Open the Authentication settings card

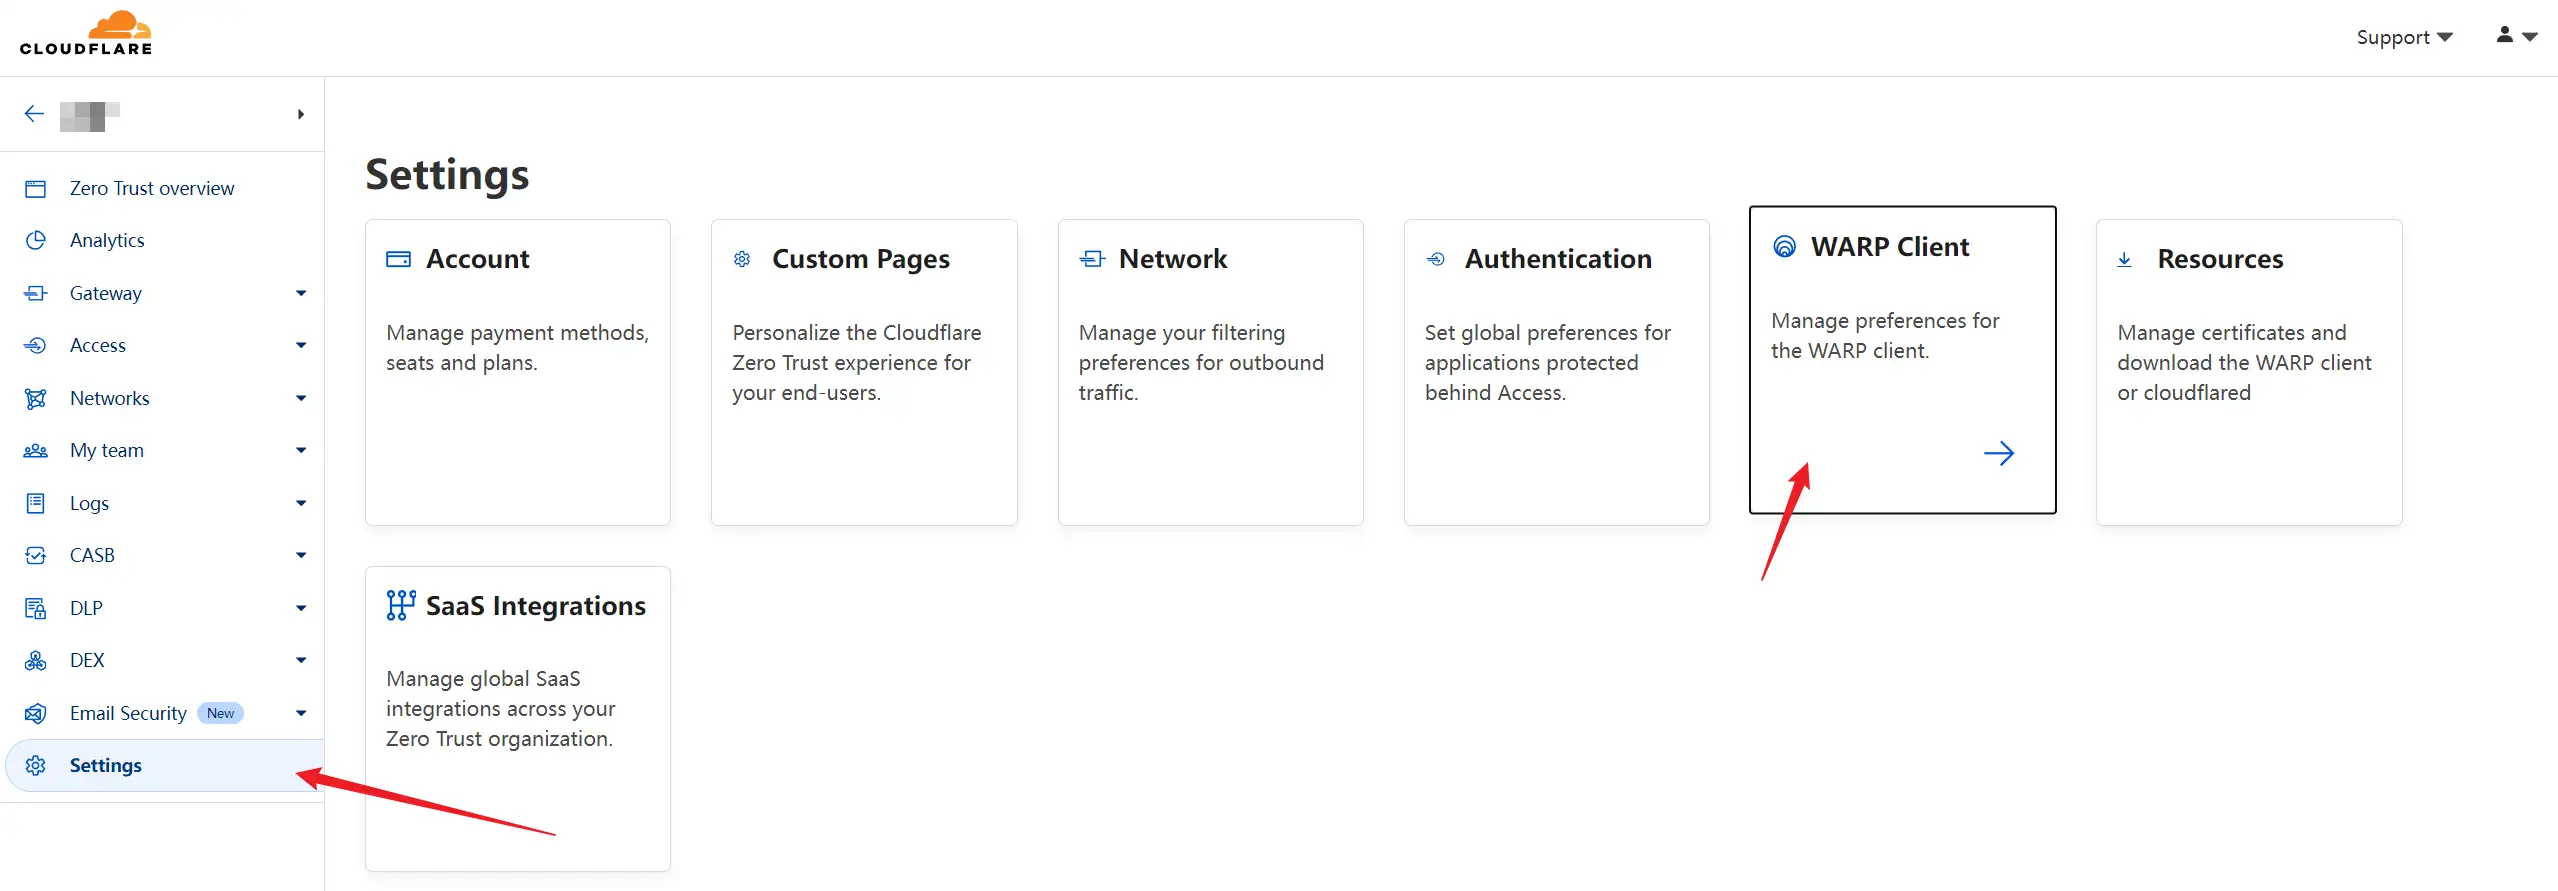pos(1556,372)
